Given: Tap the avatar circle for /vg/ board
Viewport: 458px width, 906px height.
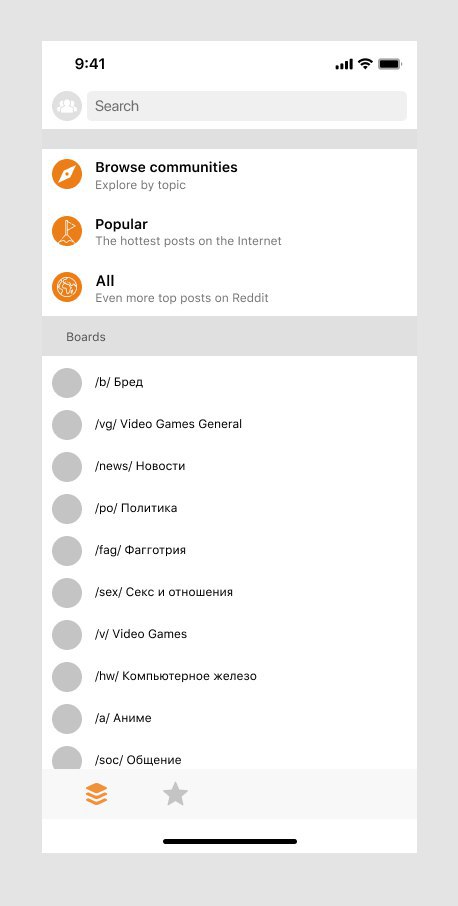Looking at the screenshot, I should click(67, 425).
